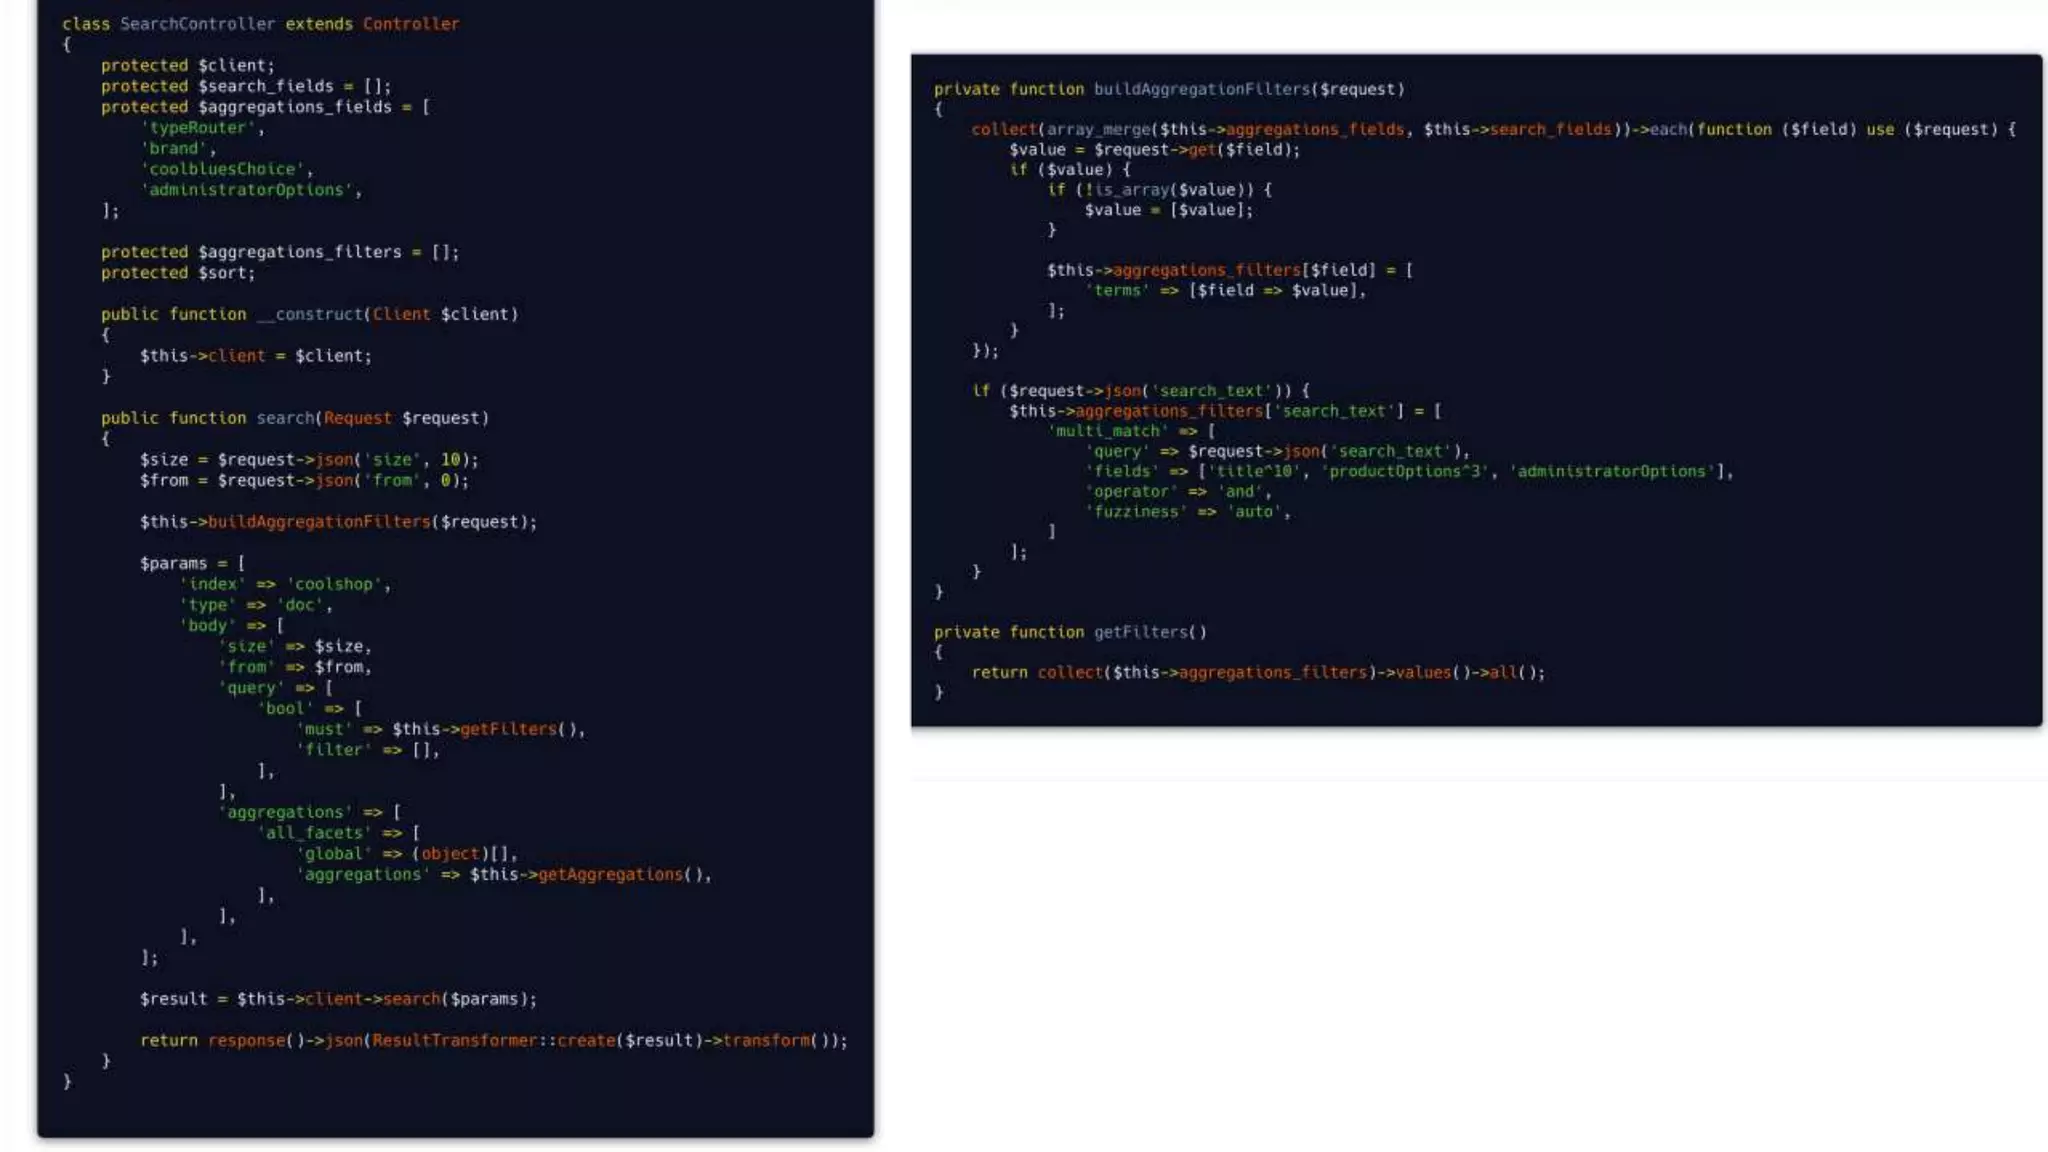The height and width of the screenshot is (1152, 2048).
Task: Click the 'title^10' field string
Action: point(1255,471)
